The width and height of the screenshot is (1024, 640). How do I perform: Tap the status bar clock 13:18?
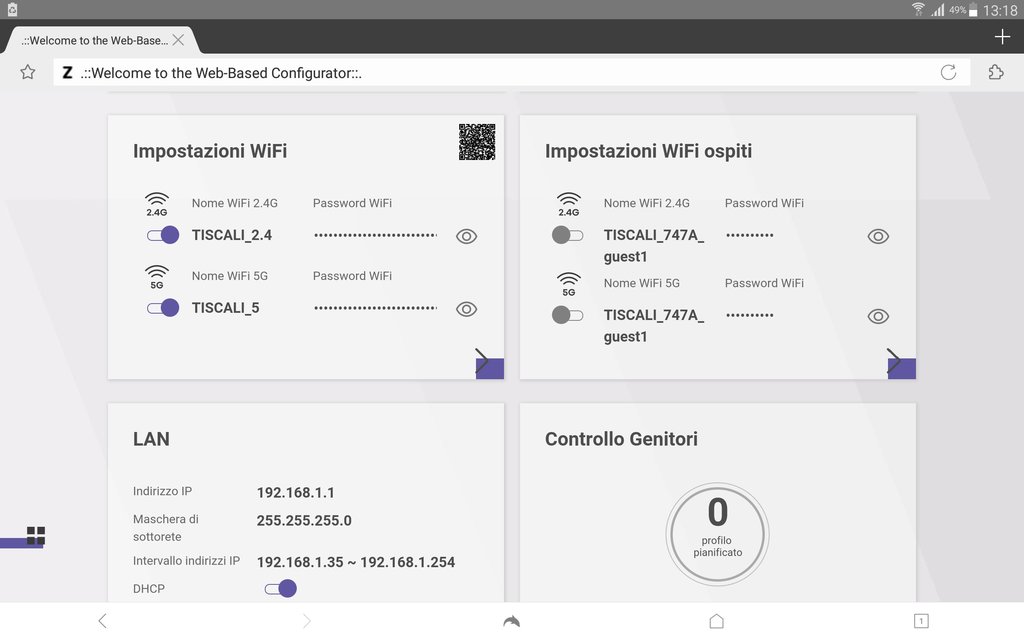(1000, 10)
